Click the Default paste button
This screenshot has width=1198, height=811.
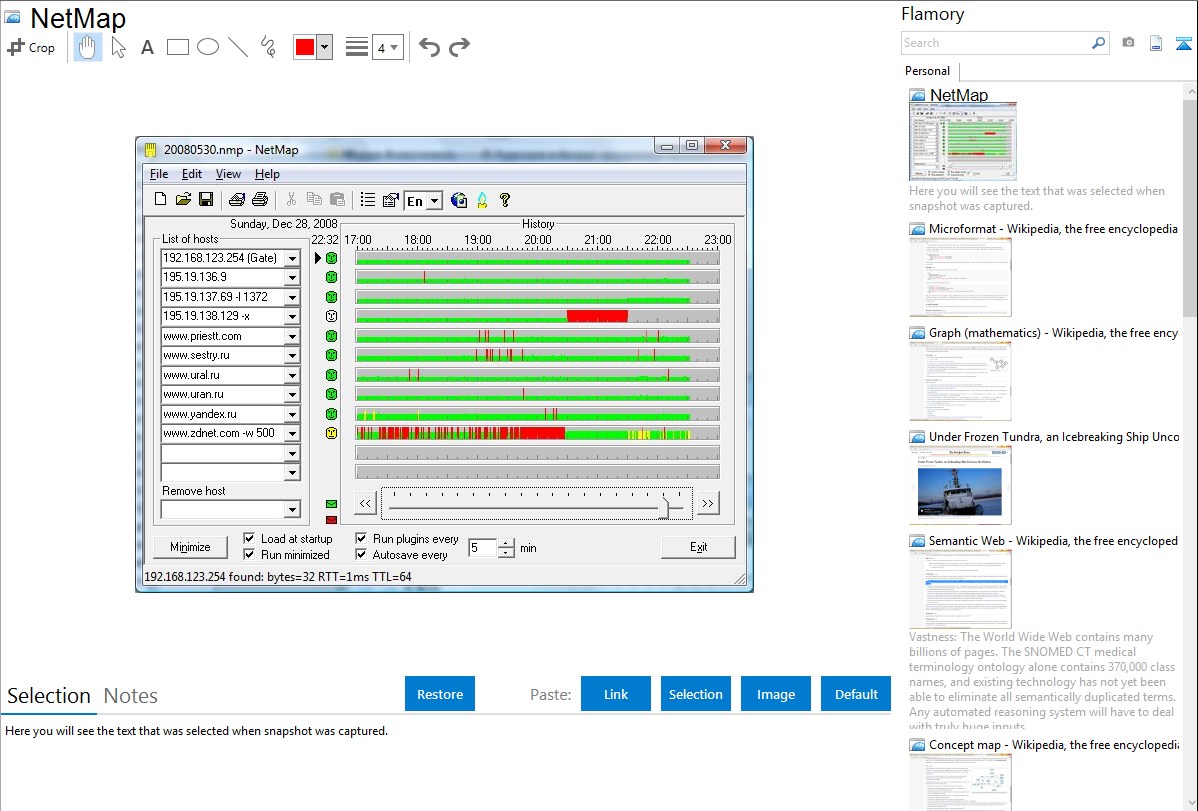point(856,693)
